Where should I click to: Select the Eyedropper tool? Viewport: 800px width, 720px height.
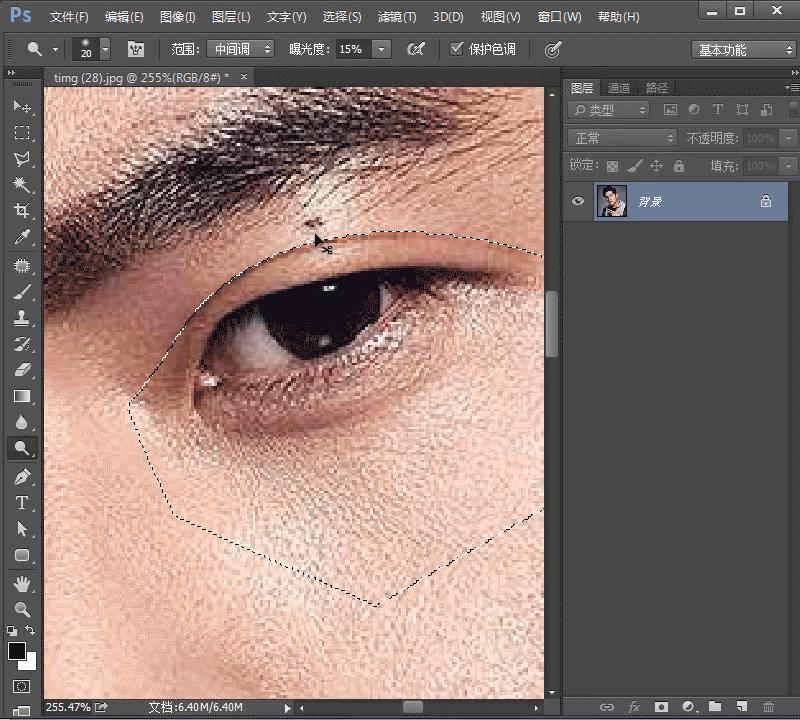(21, 237)
